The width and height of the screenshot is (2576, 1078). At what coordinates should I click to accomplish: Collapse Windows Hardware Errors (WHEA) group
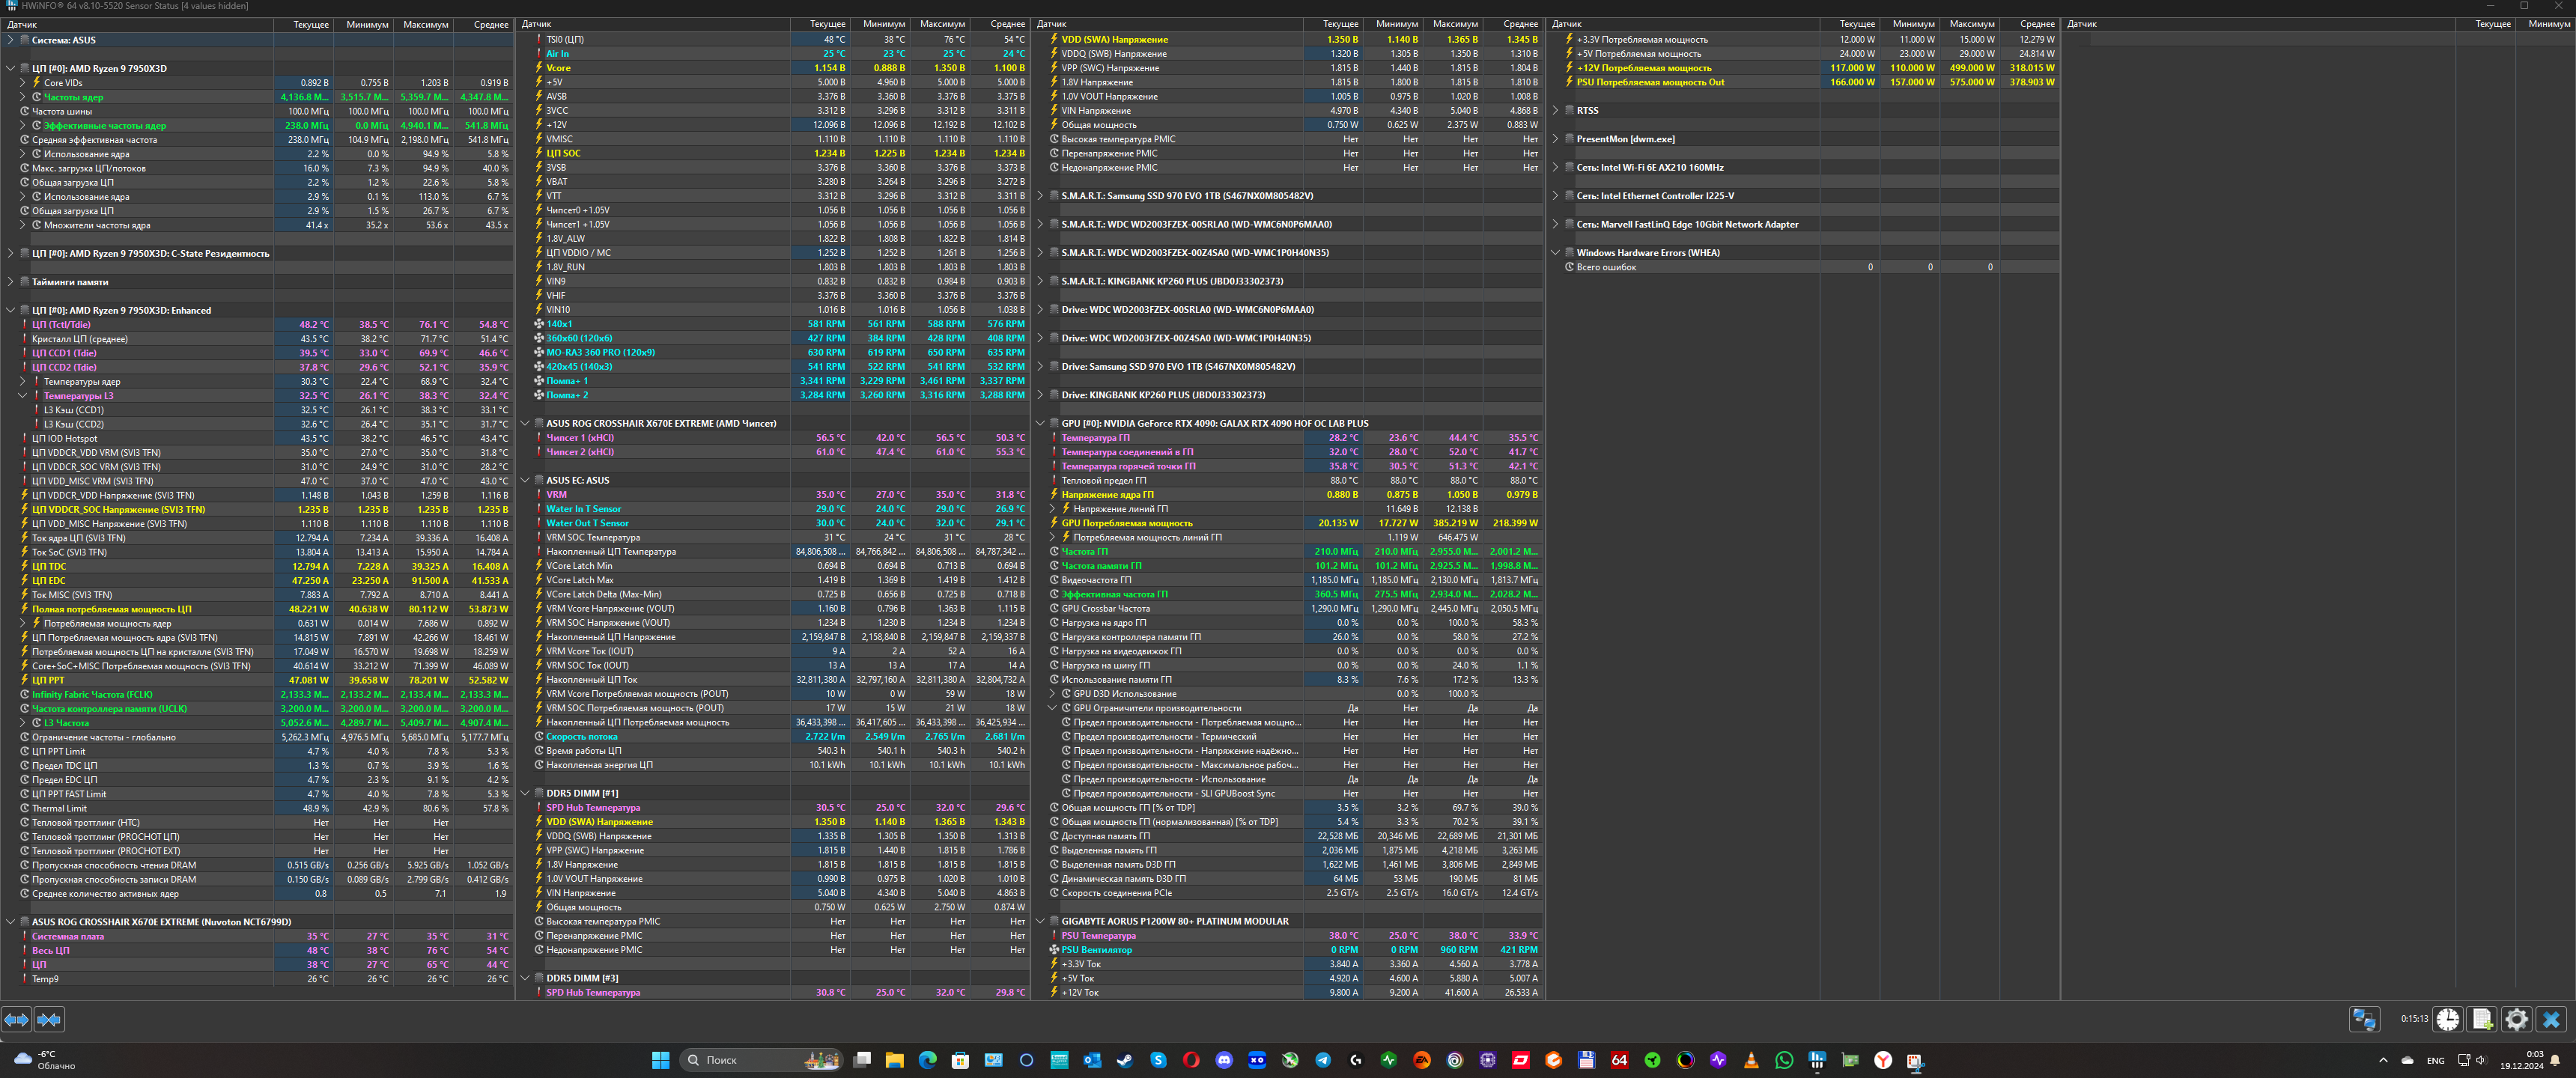[x=1555, y=253]
